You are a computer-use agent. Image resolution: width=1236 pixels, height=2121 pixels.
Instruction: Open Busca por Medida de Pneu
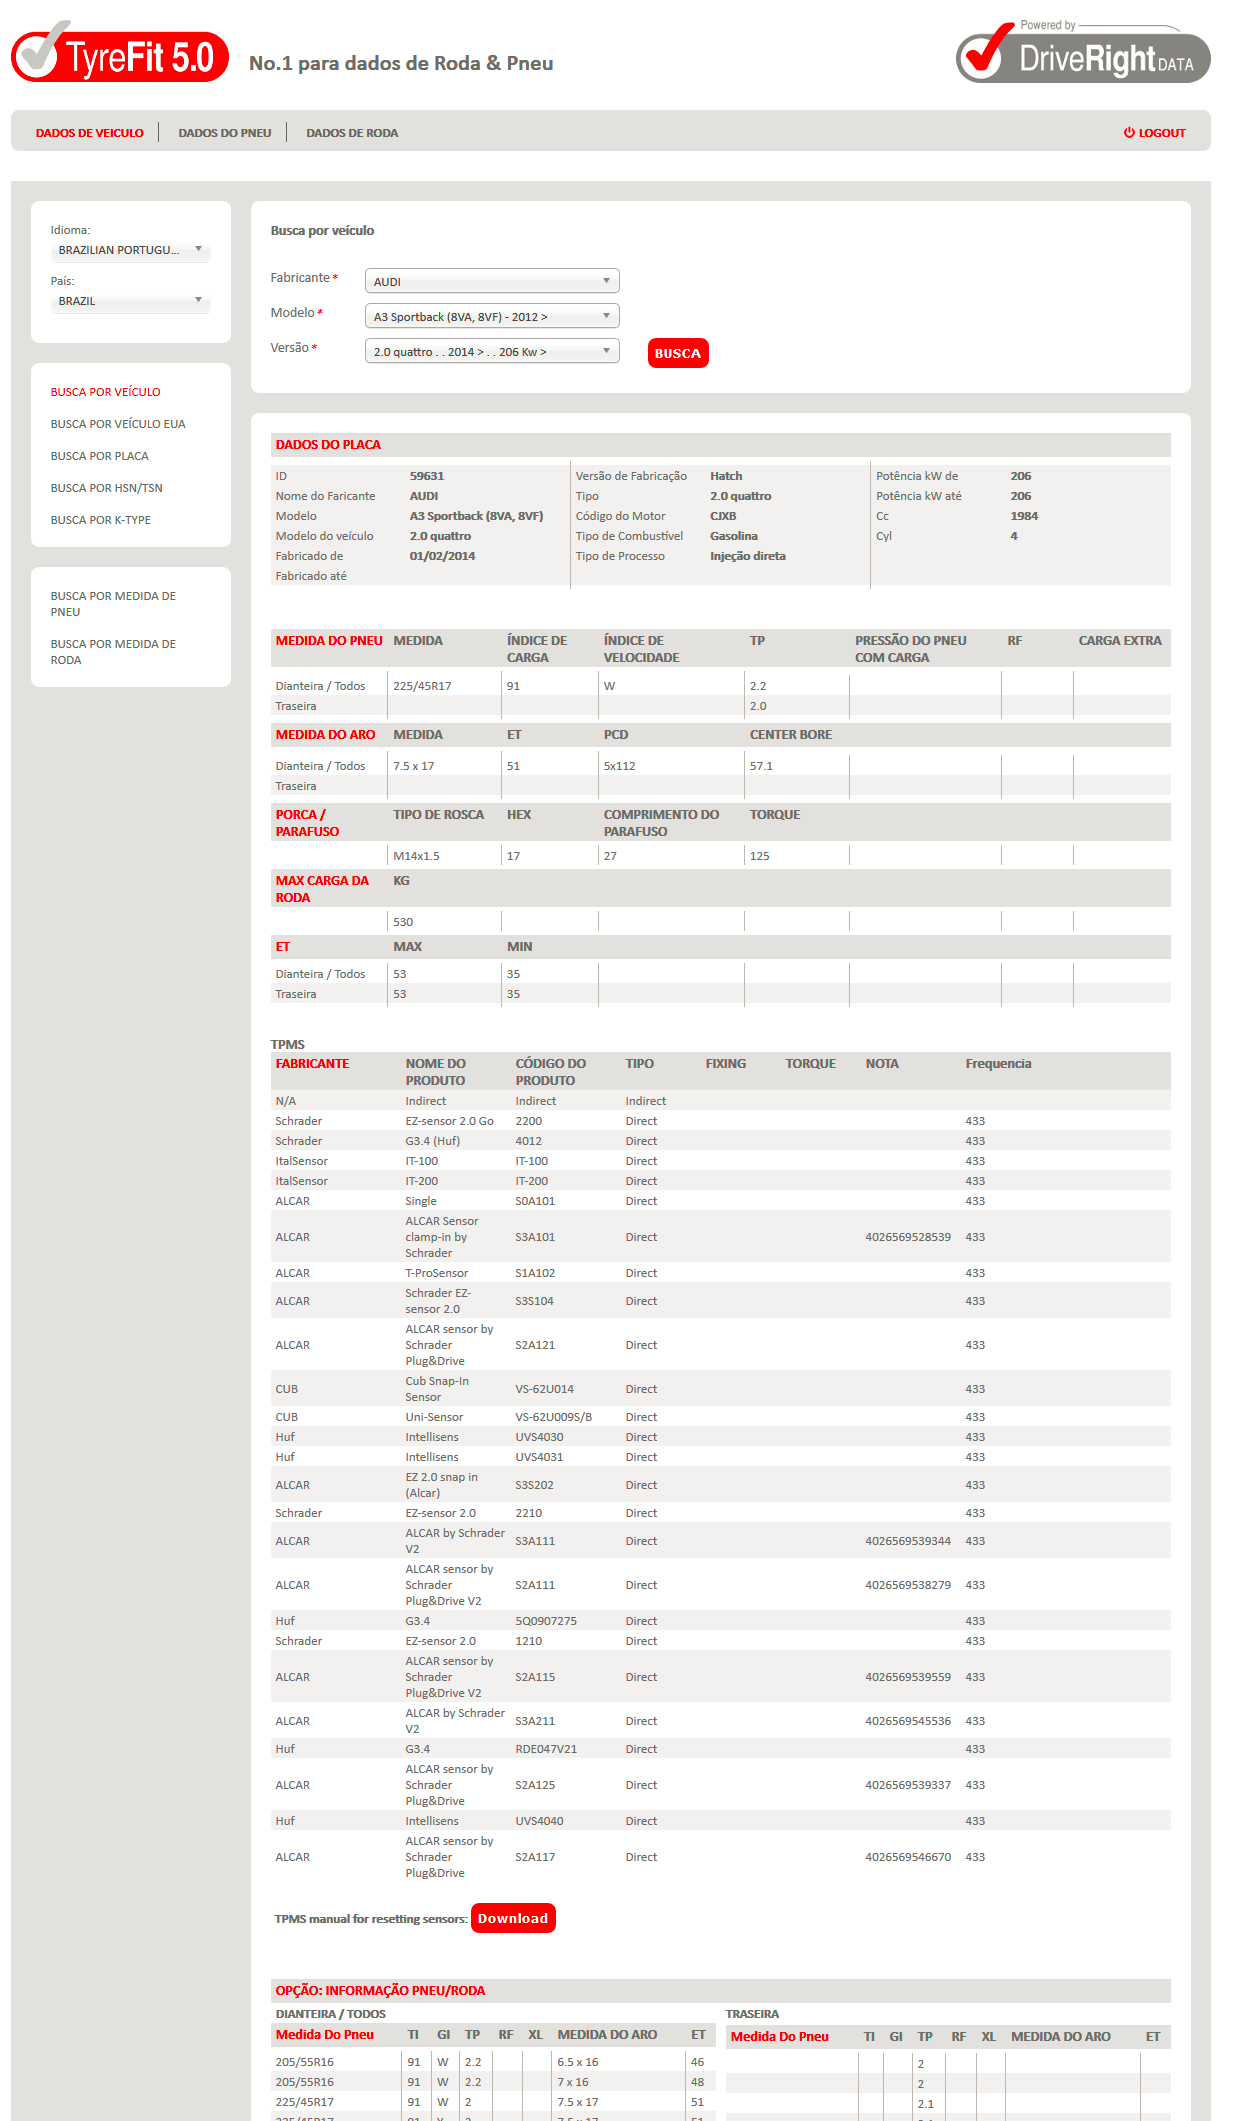click(113, 604)
